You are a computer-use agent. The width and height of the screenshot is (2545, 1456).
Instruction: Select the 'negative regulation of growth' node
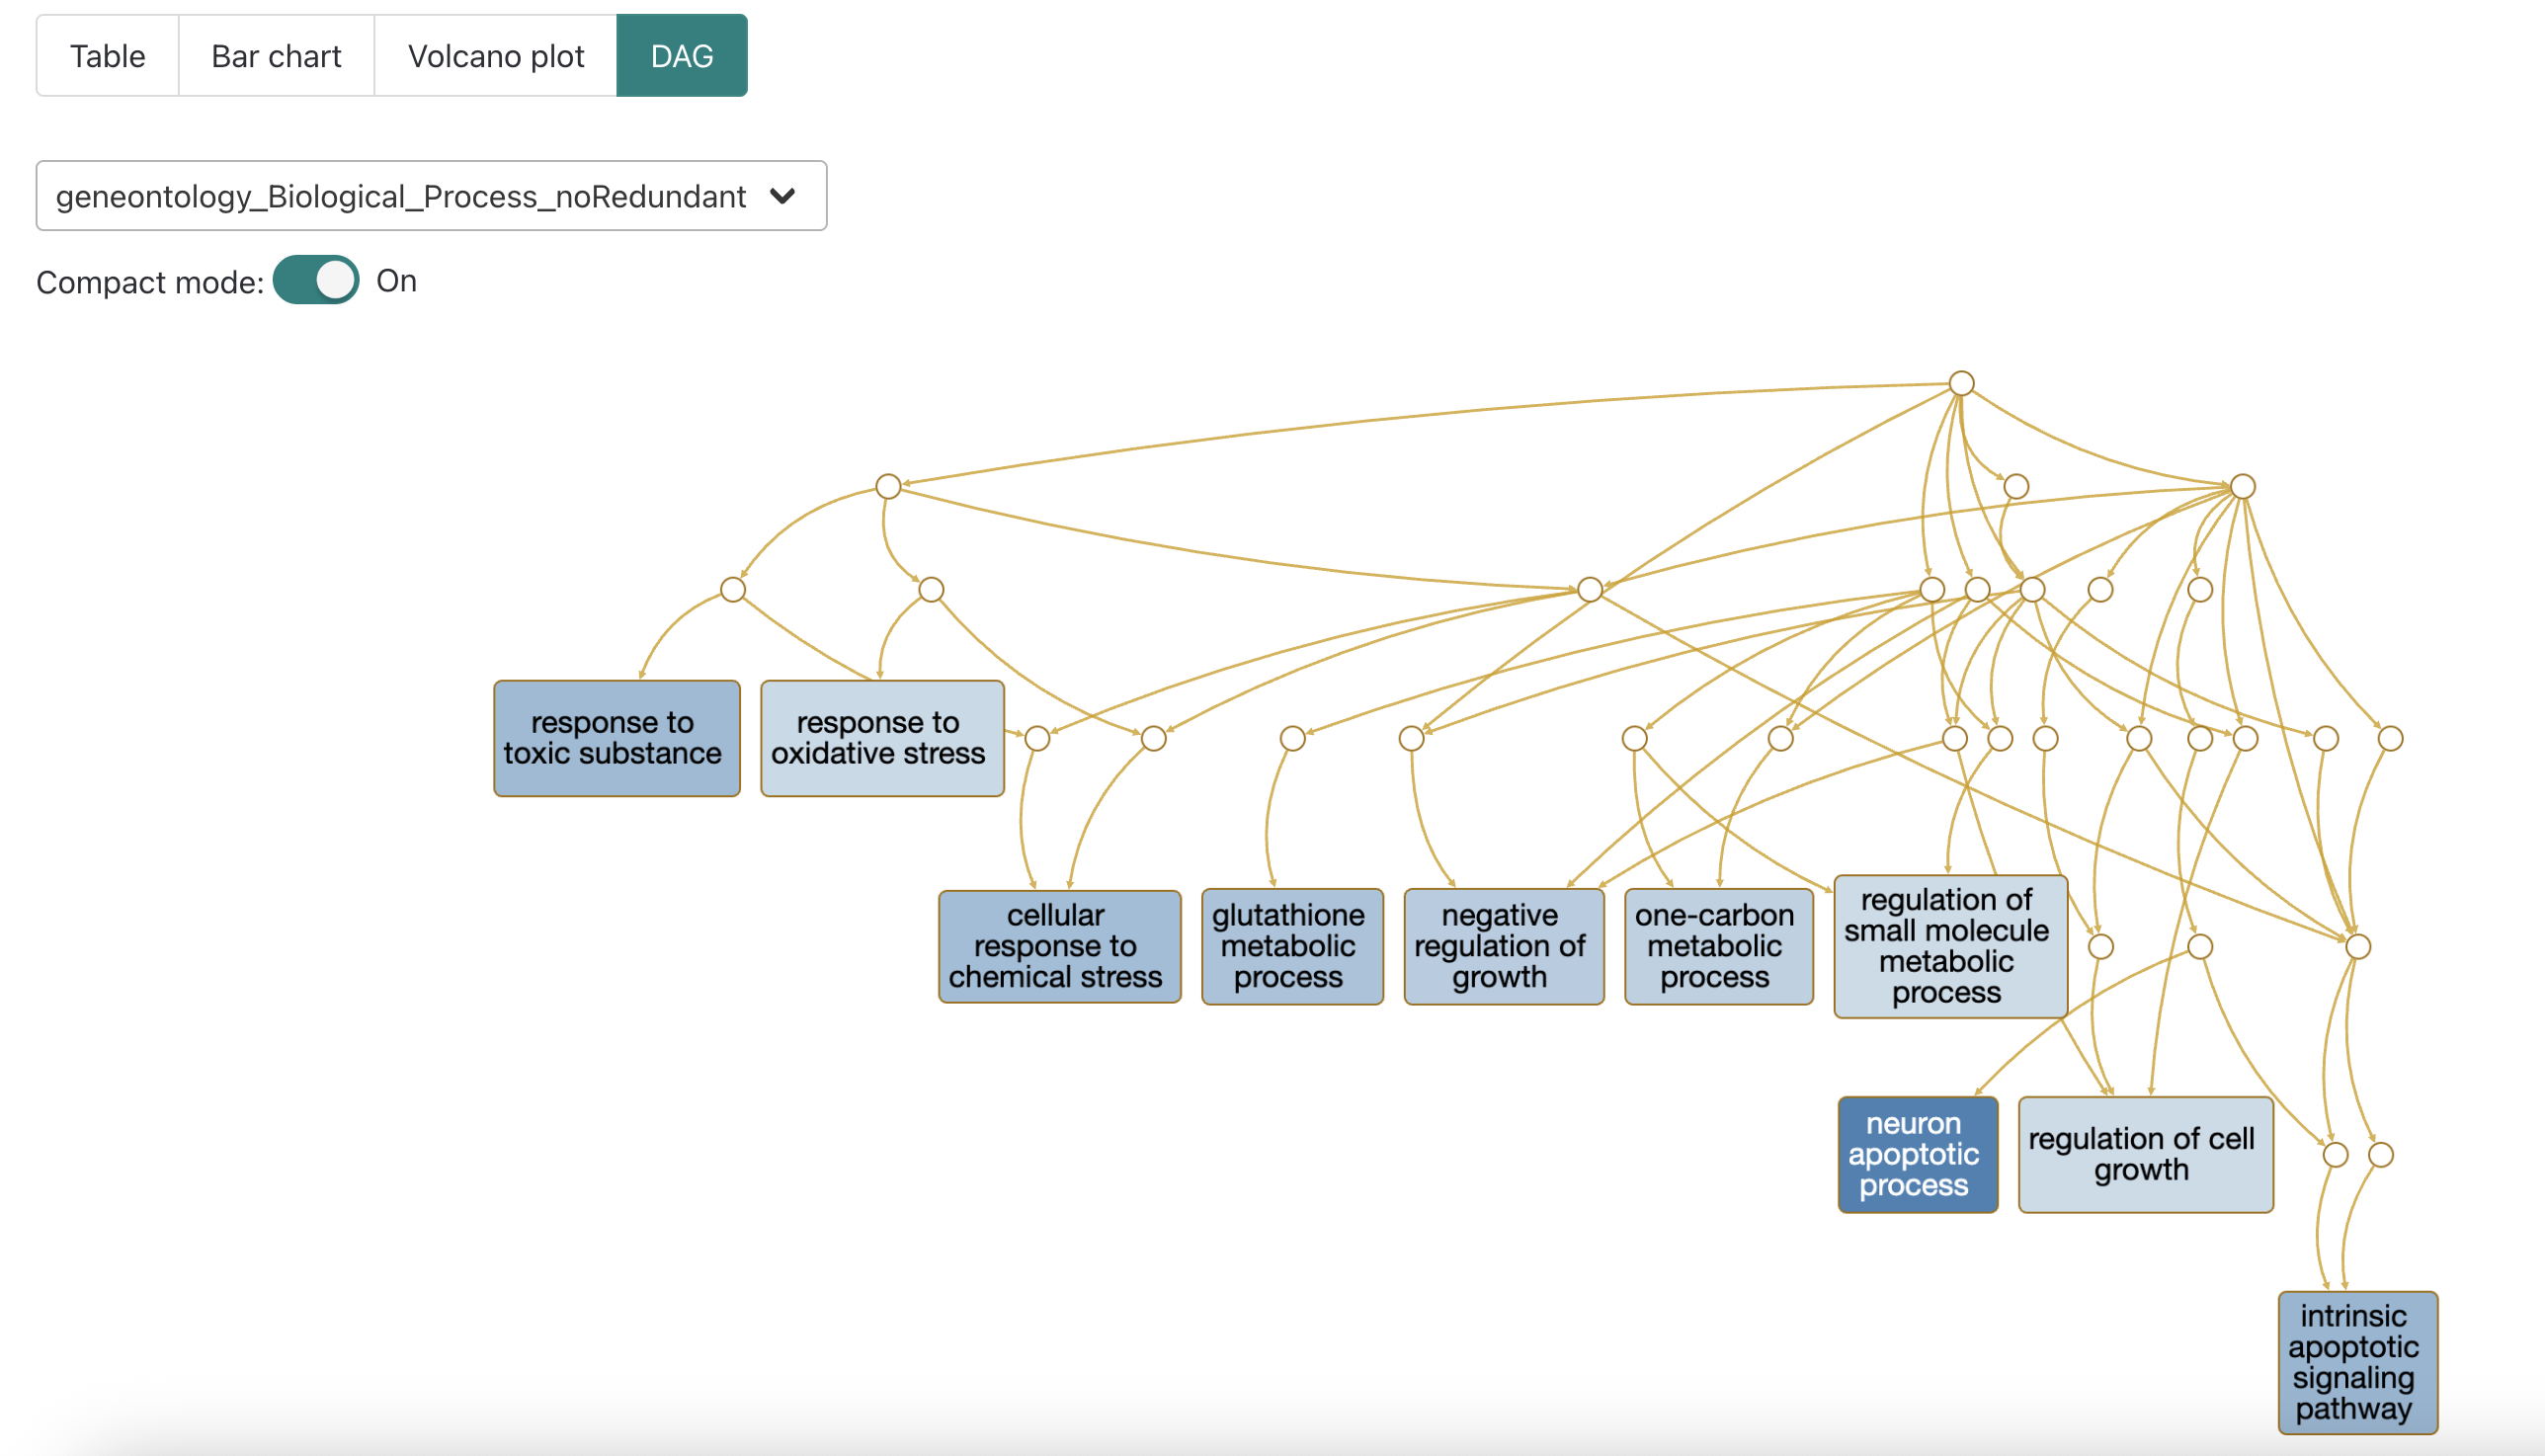pos(1504,945)
